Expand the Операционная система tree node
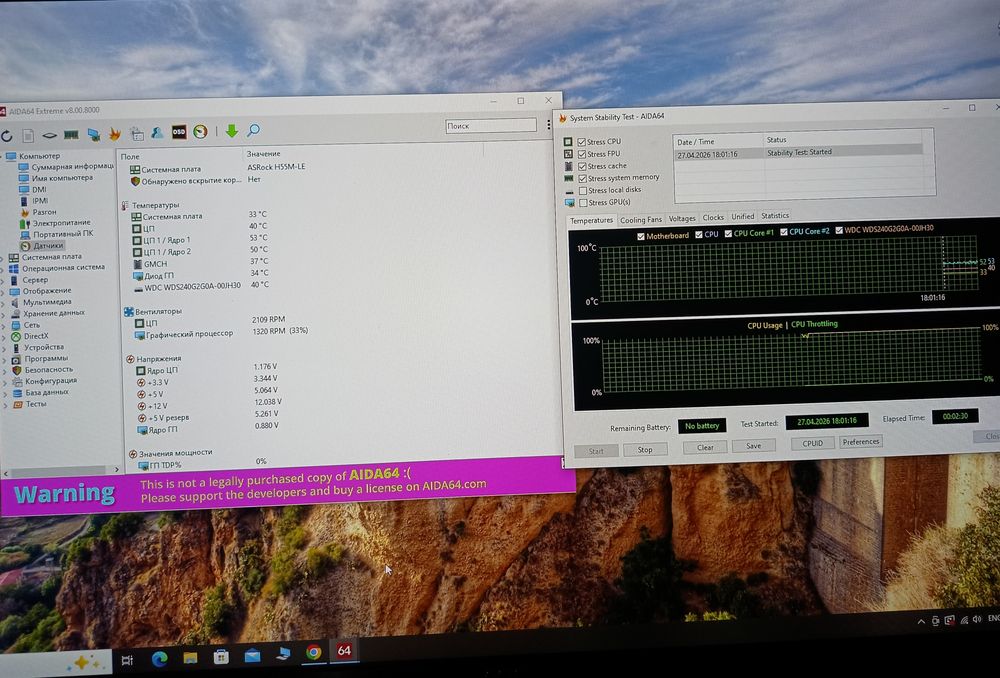 [x=2, y=269]
